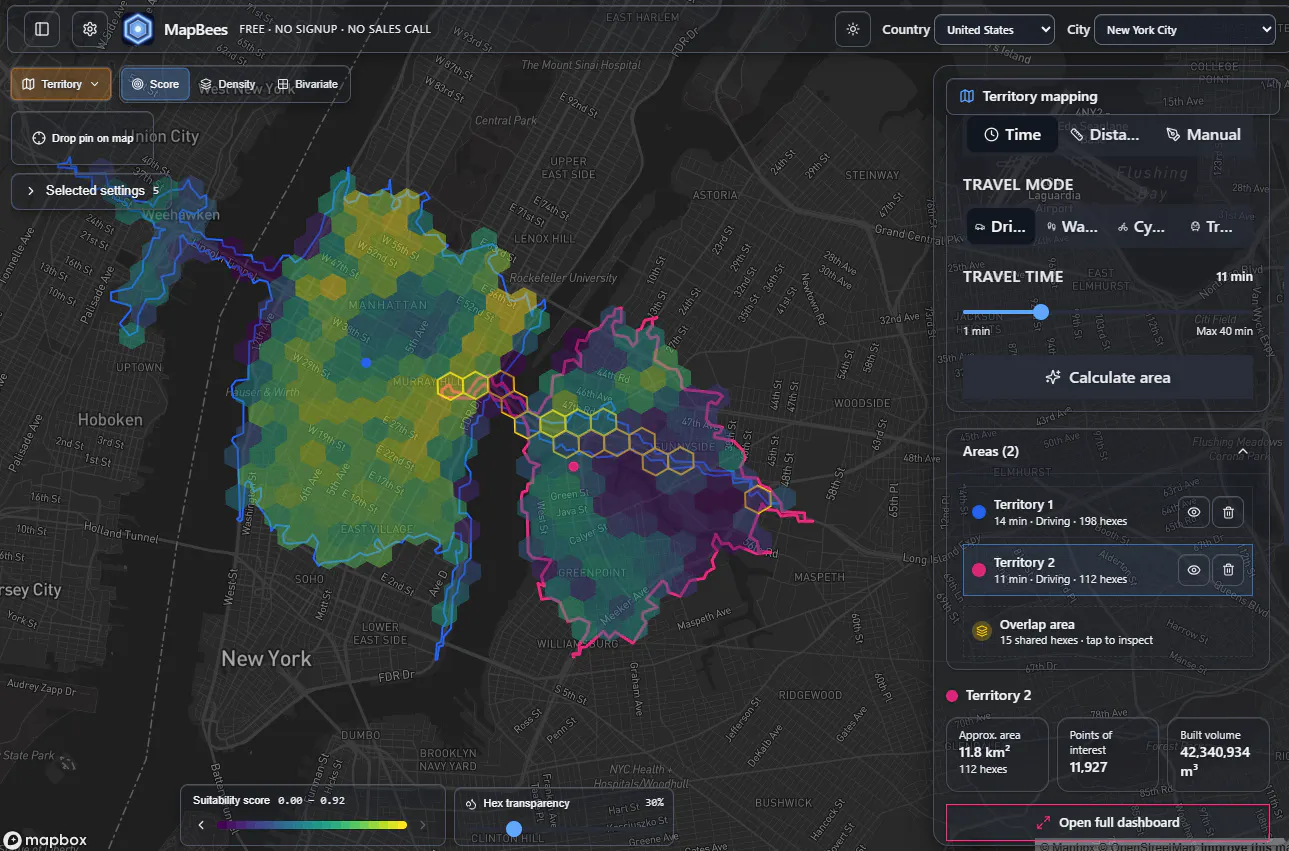1289x851 pixels.
Task: Click the map icon in Territory mapping header
Action: 967,97
